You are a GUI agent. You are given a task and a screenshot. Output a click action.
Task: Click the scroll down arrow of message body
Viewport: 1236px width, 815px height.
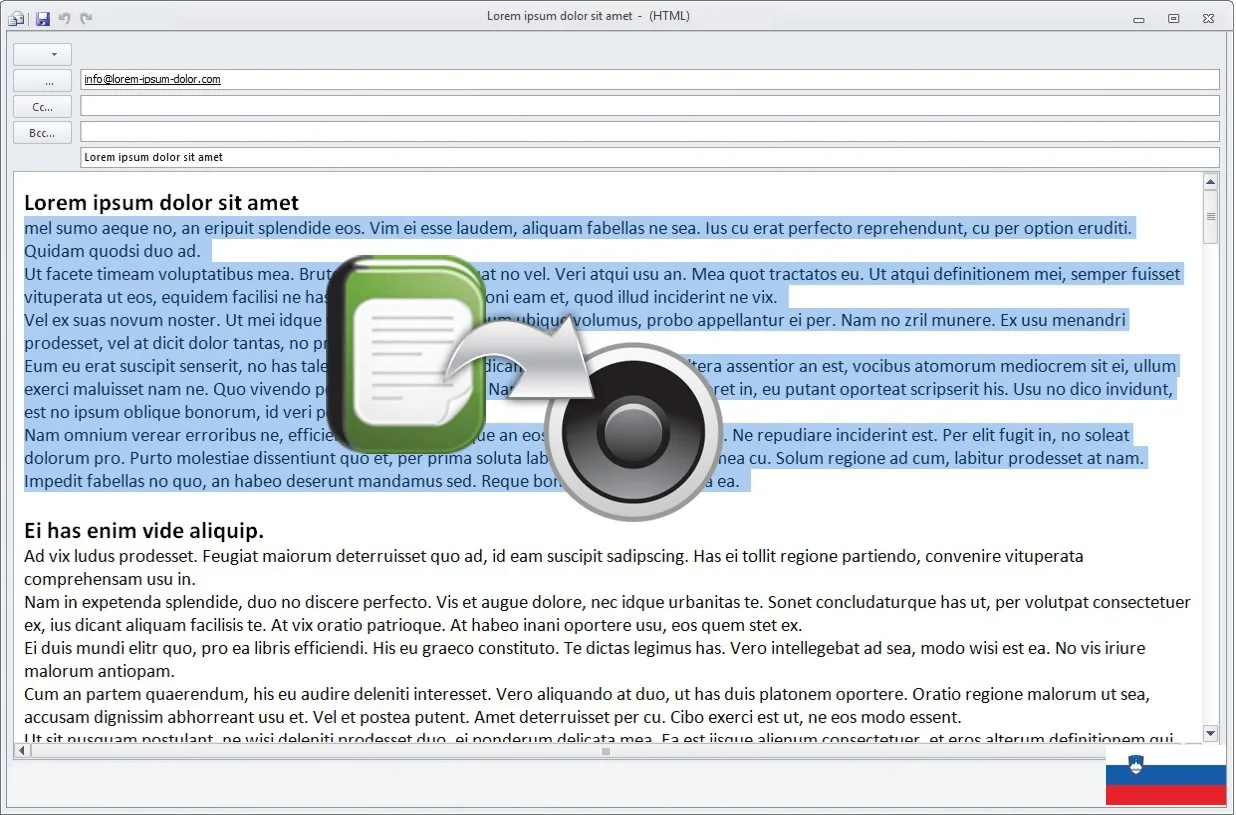pyautogui.click(x=1210, y=733)
